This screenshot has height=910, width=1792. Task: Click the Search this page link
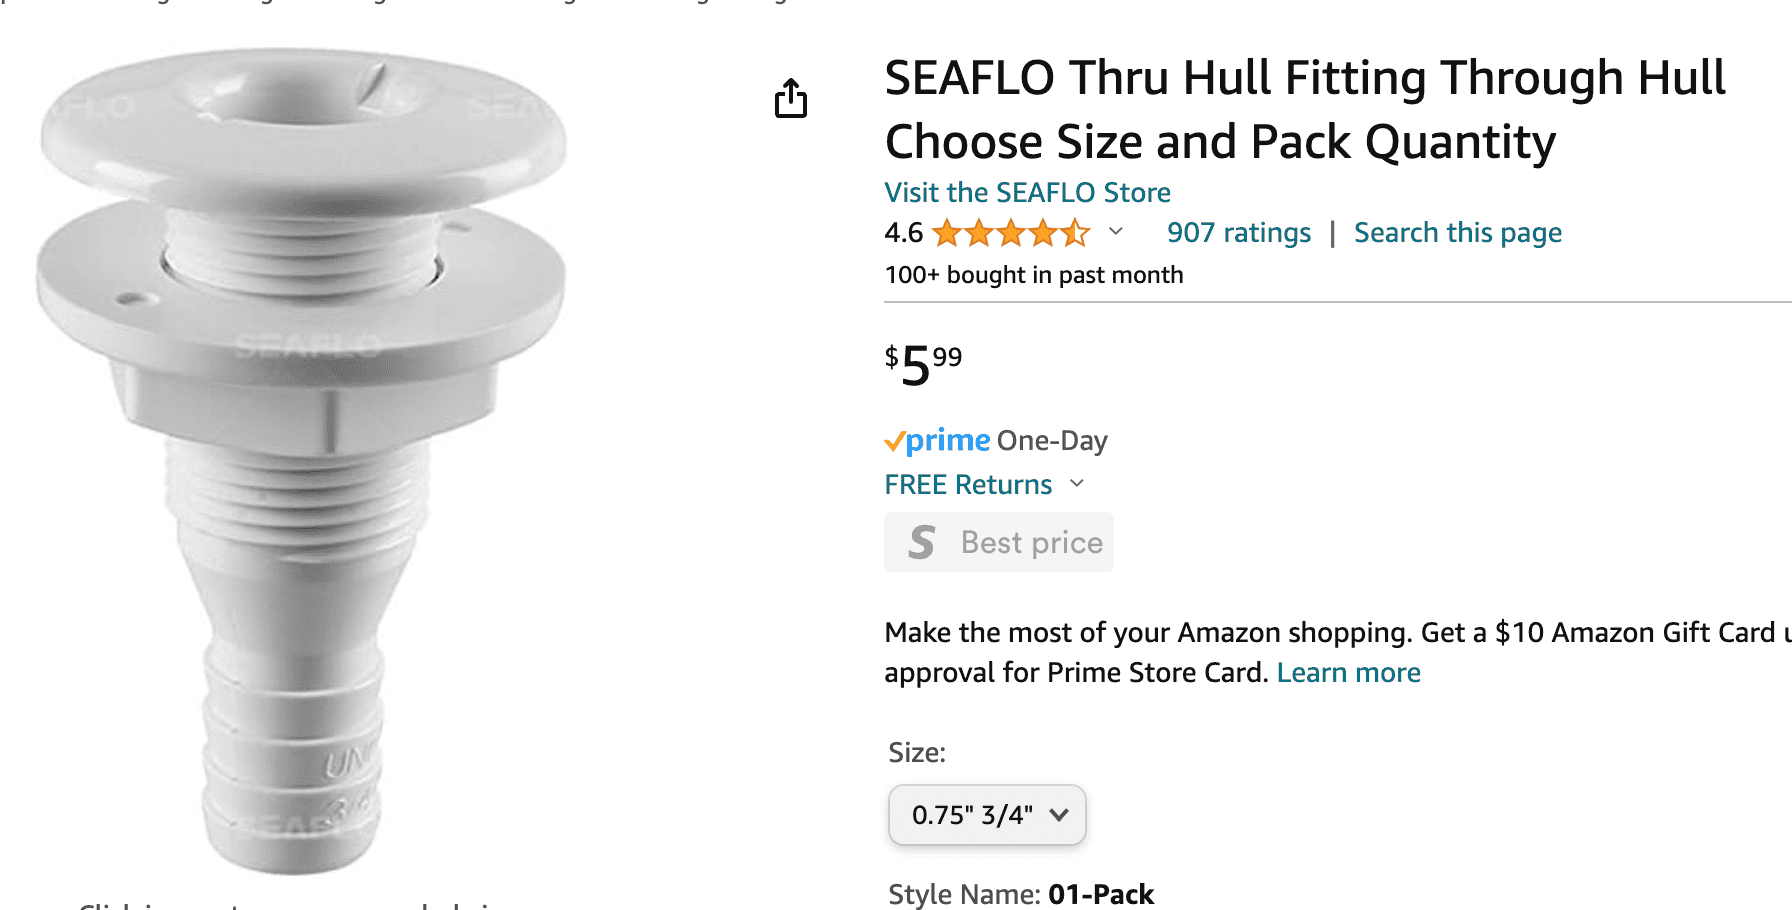(1457, 233)
